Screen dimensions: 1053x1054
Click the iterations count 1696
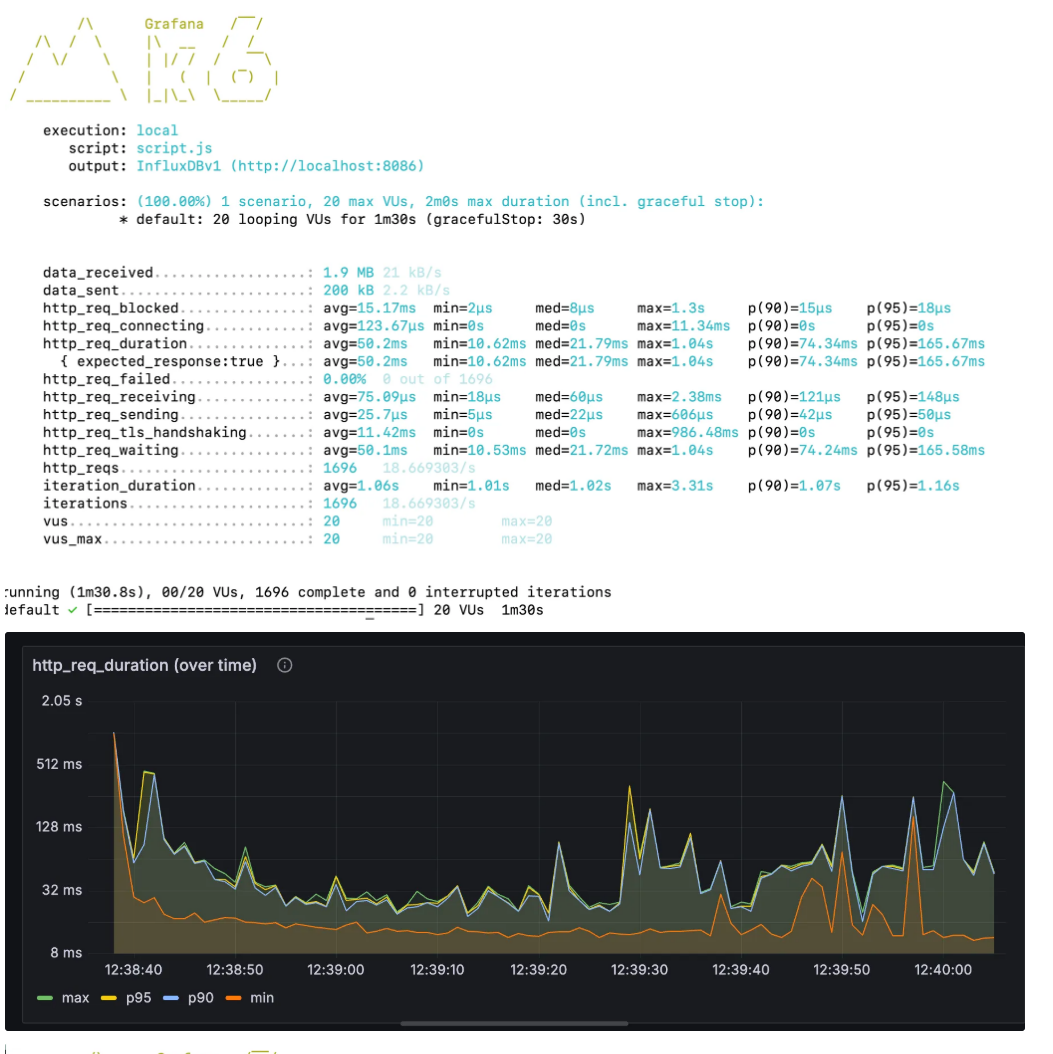[339, 503]
